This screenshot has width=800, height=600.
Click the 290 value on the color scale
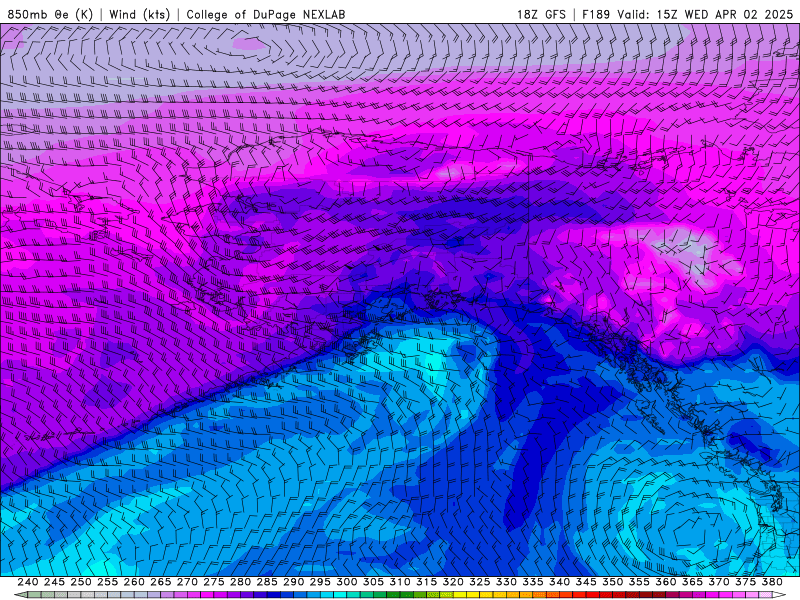(x=293, y=582)
